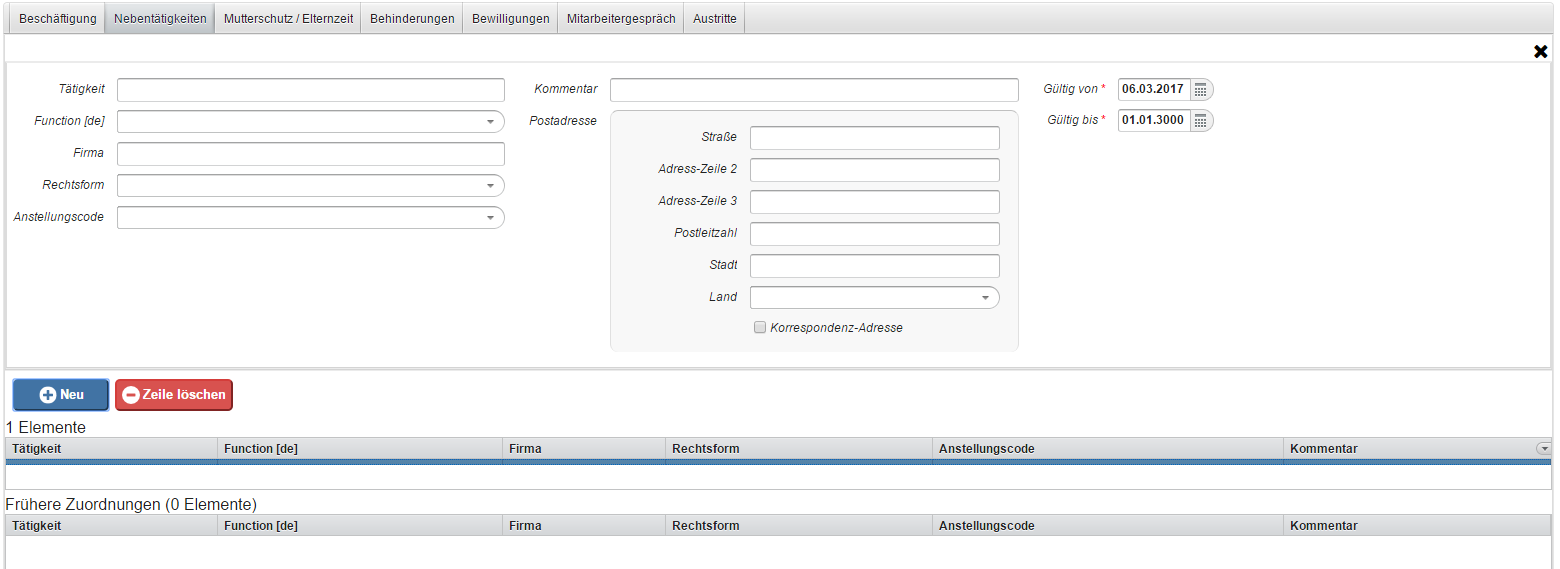Open column options arrow in Kommentar header
This screenshot has height=569, width=1560.
tap(1544, 449)
